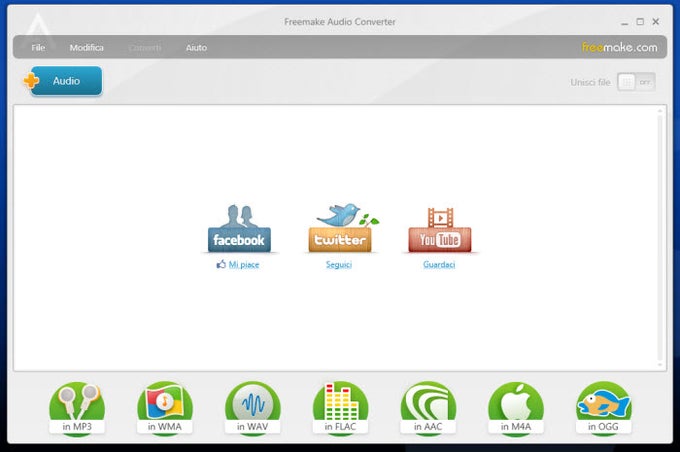Convert using the in AAC icon
680x452 pixels.
coord(428,408)
